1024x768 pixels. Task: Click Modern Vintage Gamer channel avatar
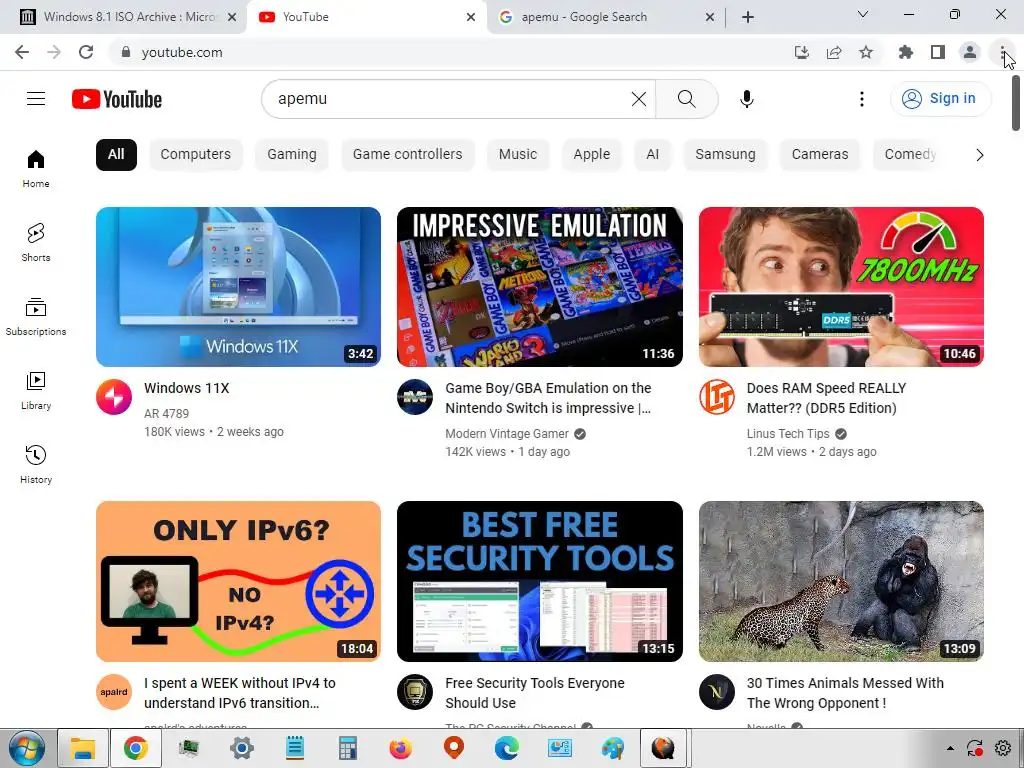pos(415,396)
